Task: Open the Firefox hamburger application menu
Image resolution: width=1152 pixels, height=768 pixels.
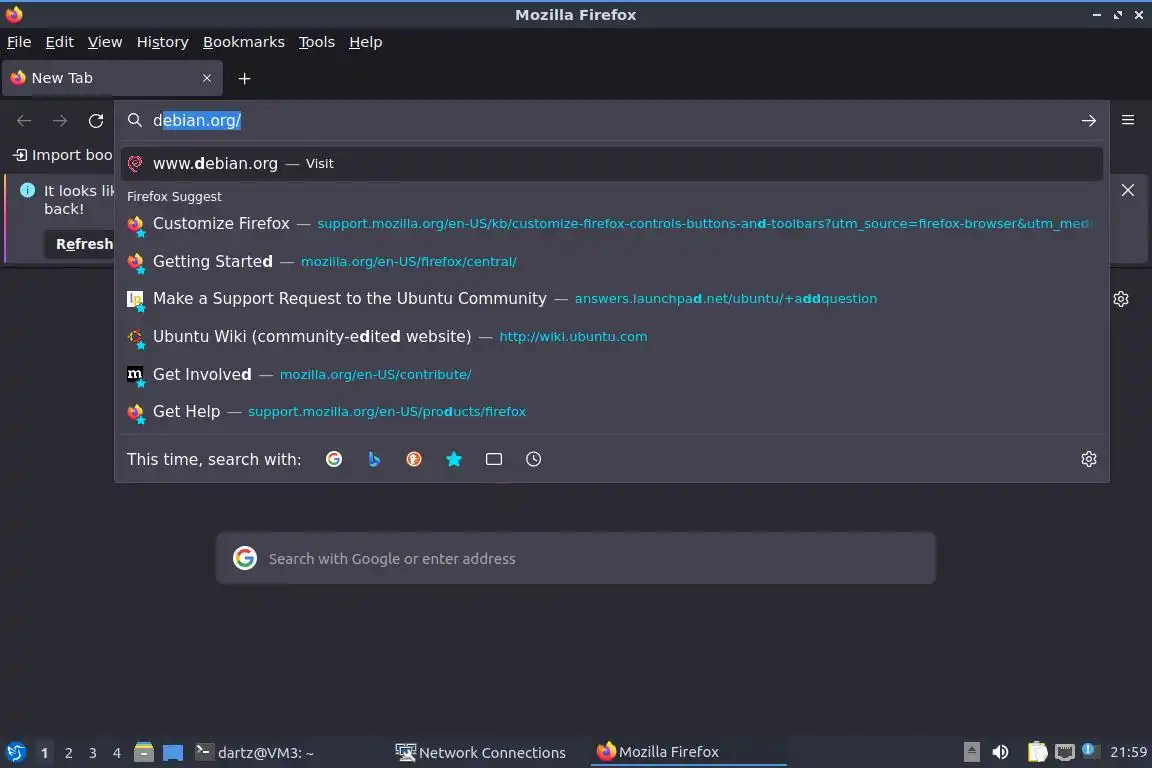Action: [1128, 120]
